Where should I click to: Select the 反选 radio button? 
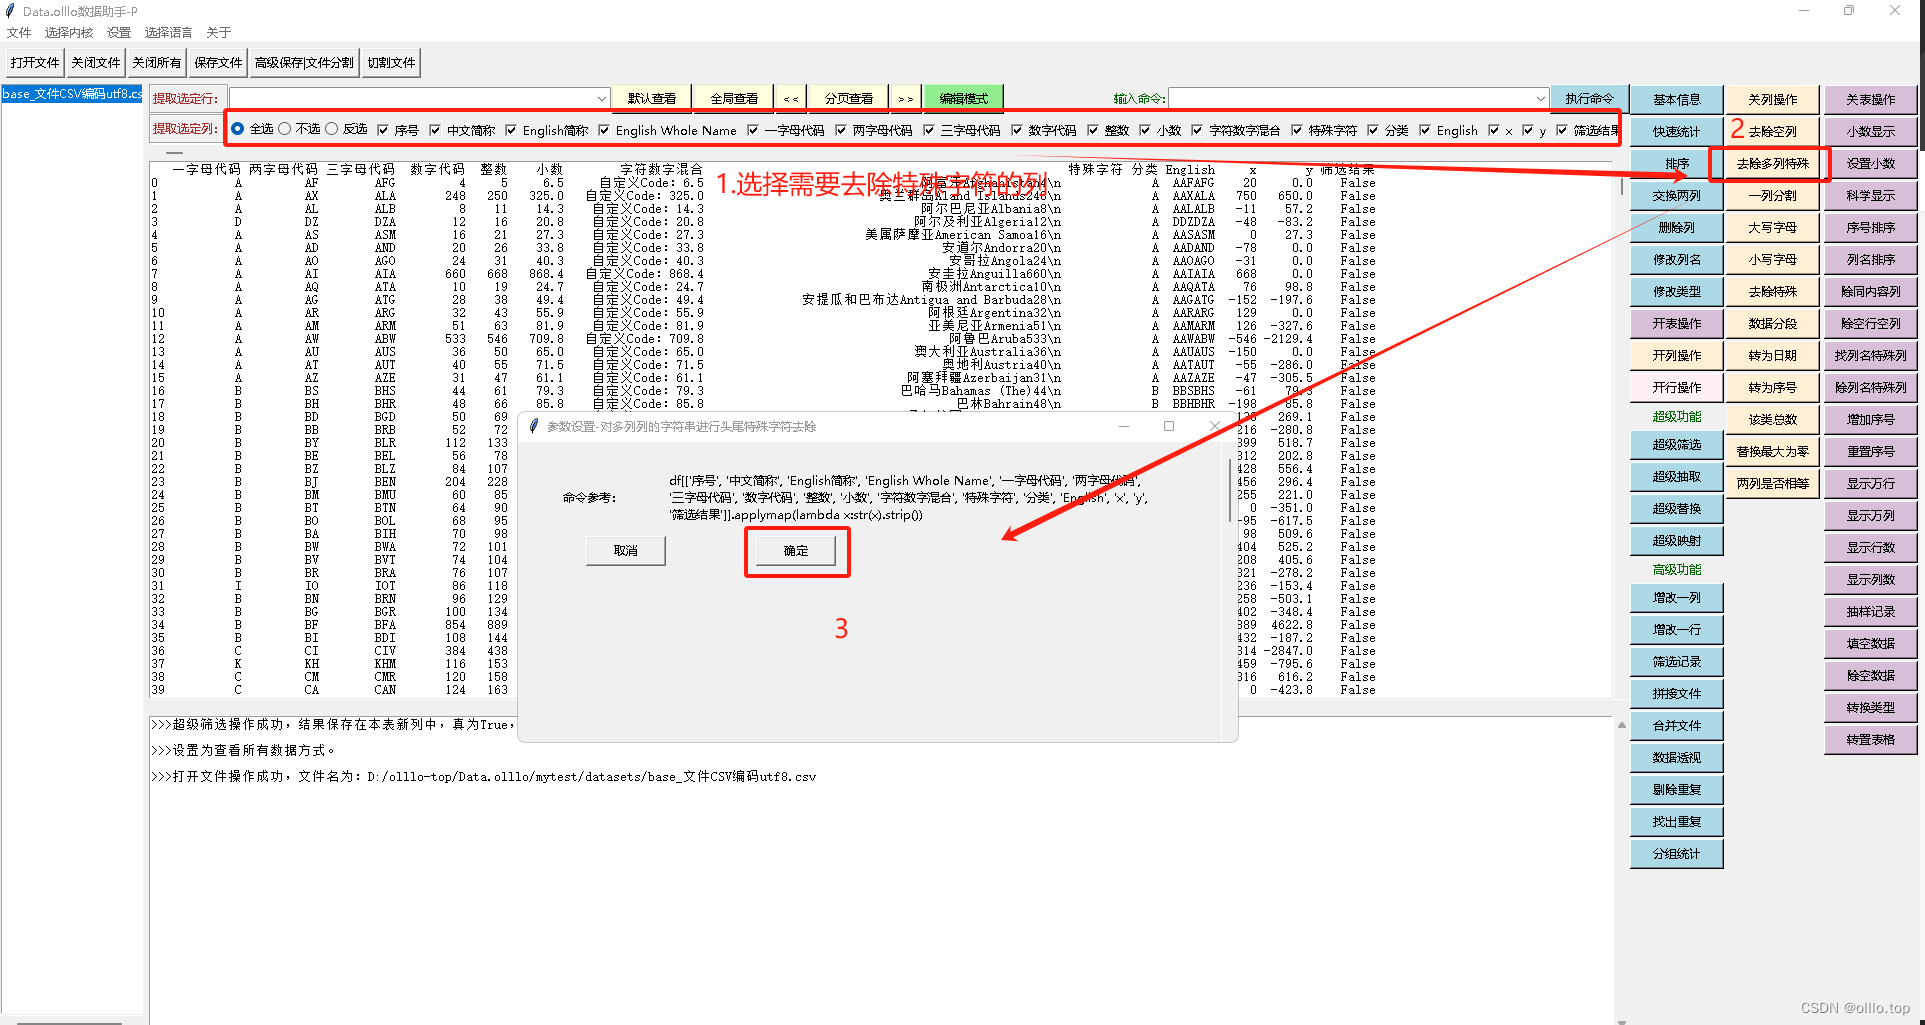click(x=332, y=129)
